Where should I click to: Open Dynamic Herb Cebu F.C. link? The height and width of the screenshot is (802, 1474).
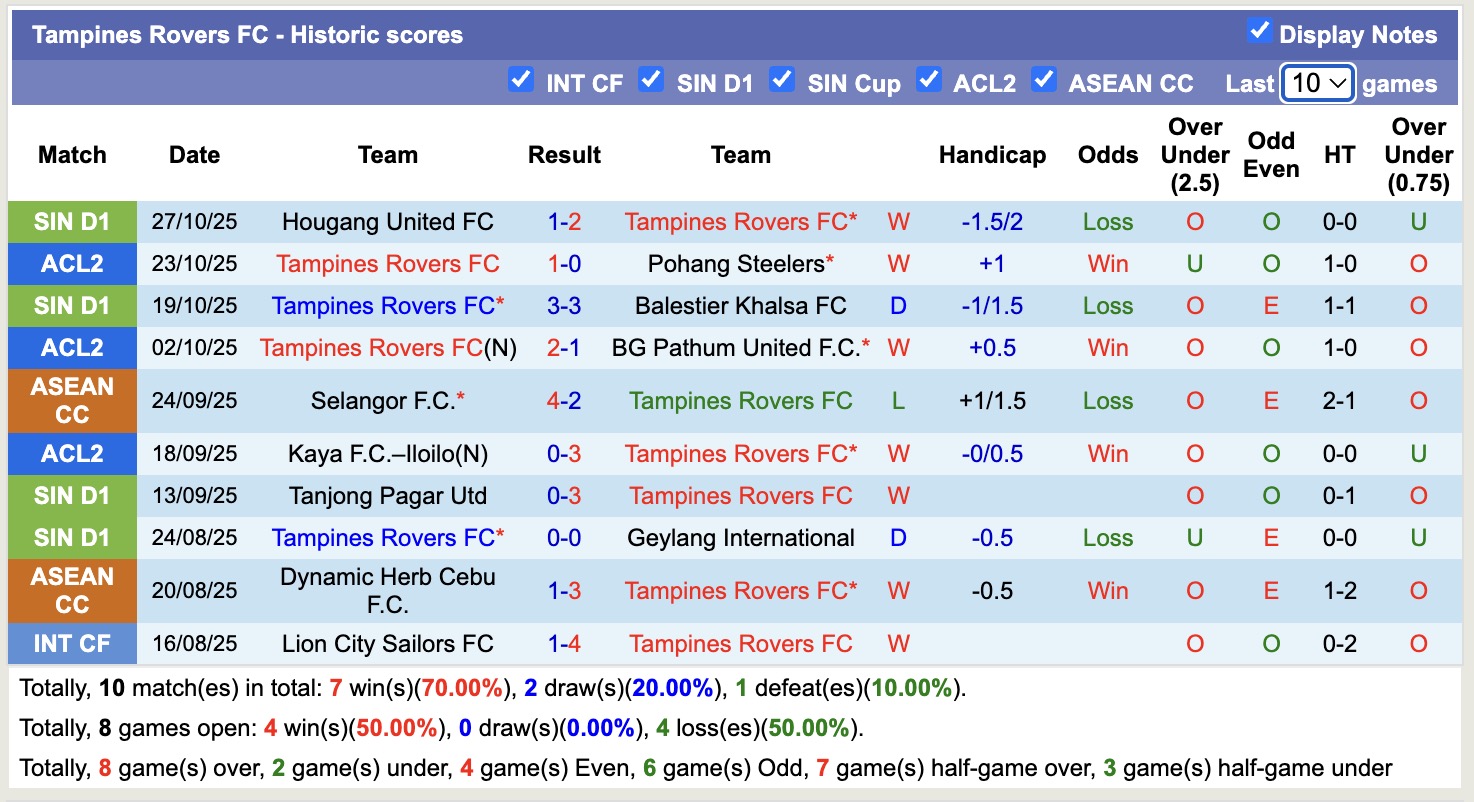point(387,591)
